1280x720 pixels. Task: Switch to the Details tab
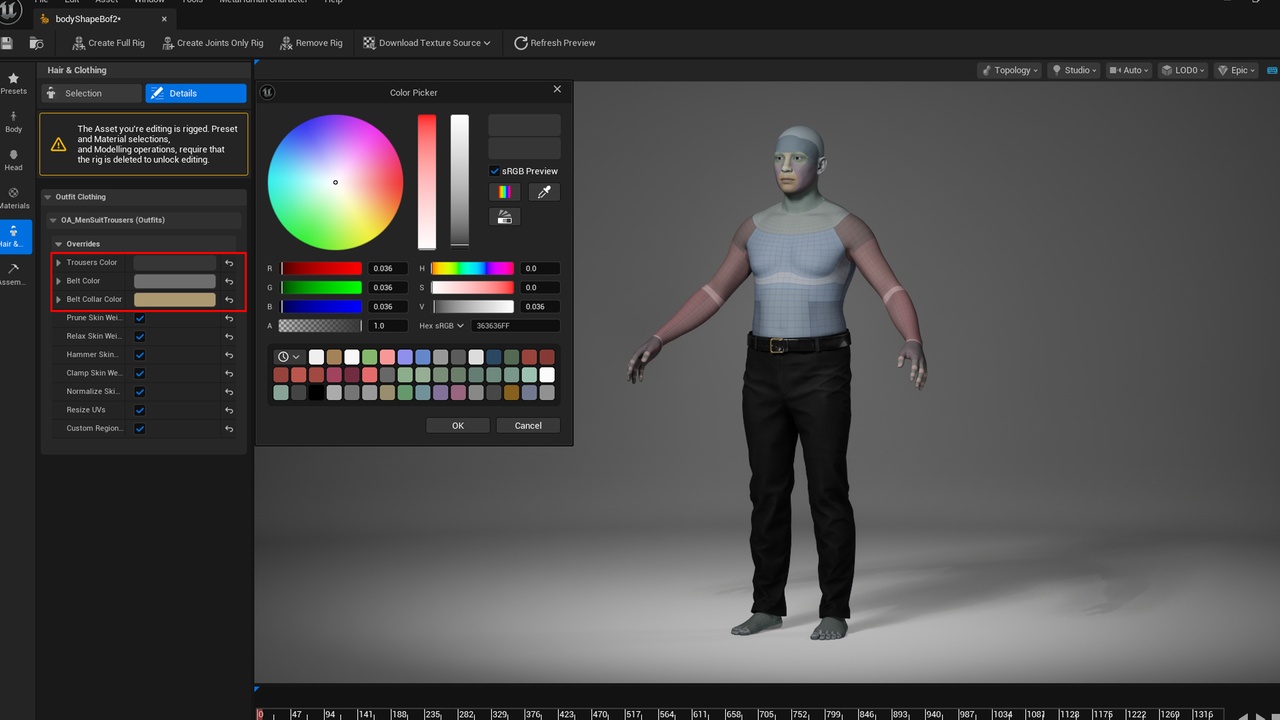(196, 93)
